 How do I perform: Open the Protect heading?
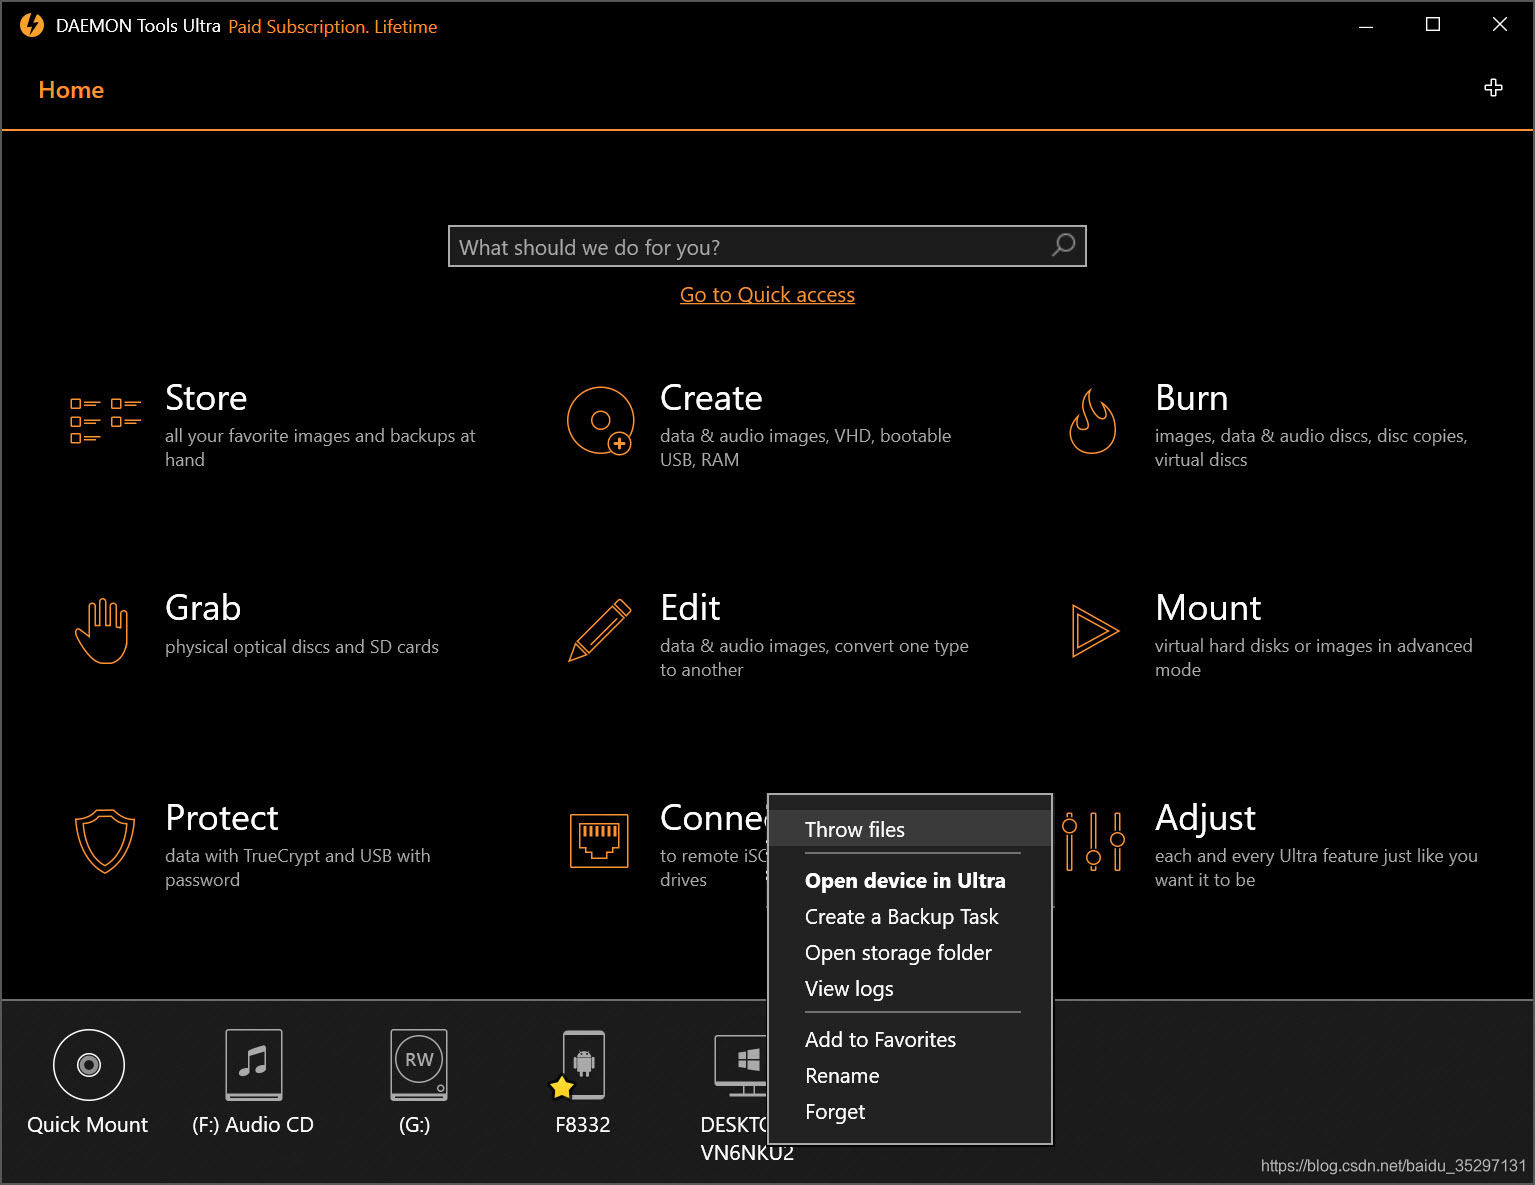222,818
